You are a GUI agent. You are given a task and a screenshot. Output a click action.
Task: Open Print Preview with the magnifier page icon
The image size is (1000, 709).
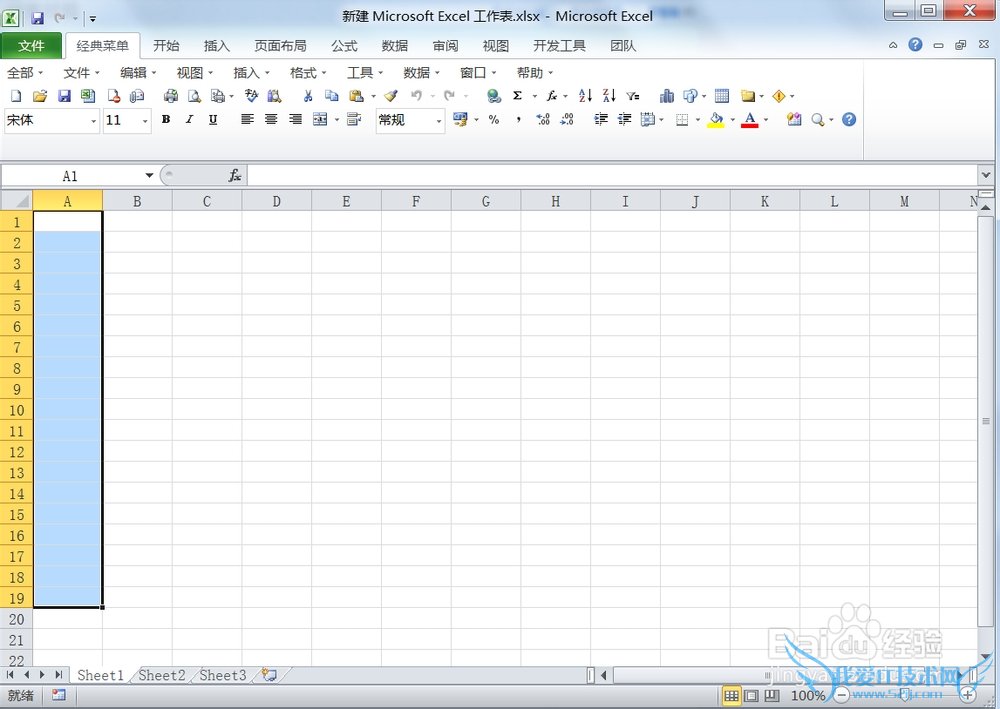(x=195, y=96)
